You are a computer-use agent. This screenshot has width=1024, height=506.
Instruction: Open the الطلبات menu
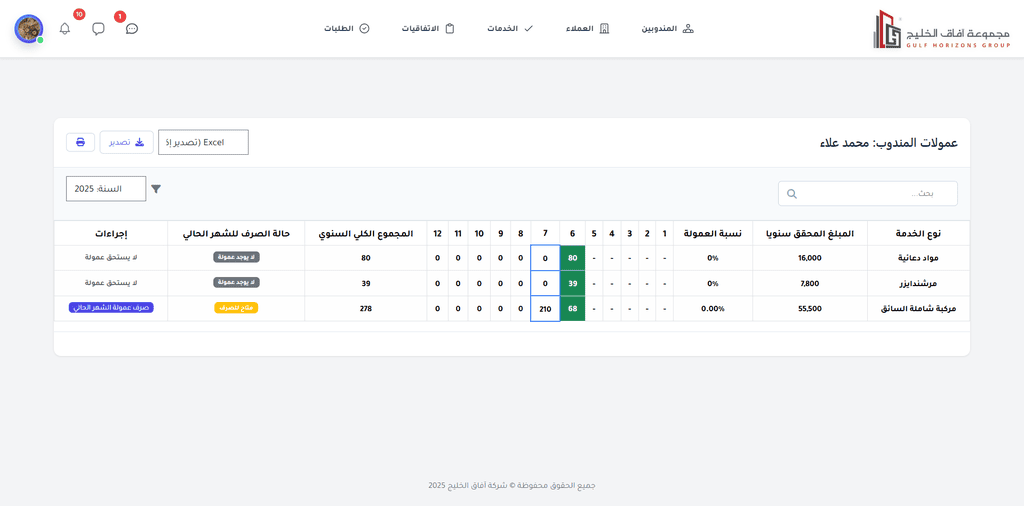[x=347, y=29]
